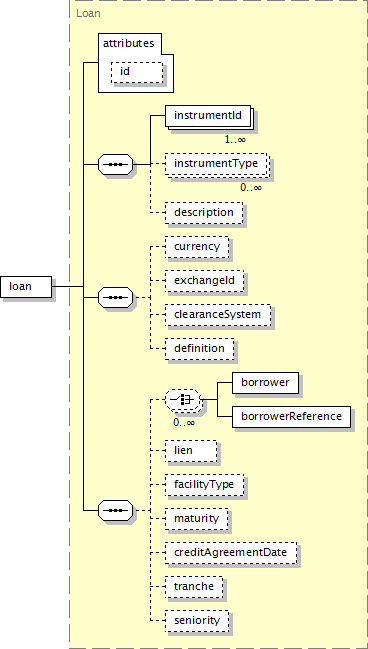Click the sequence icon connected to instrumentId
The width and height of the screenshot is (368, 649).
tap(115, 164)
